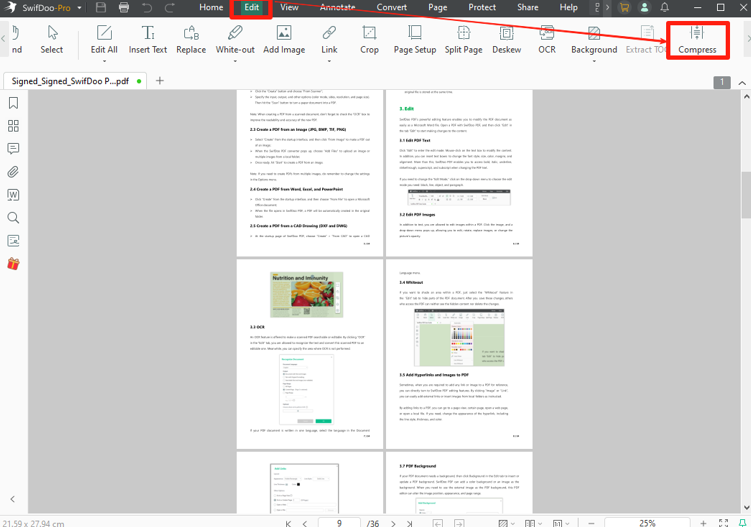Select the Signed_Signed_SwifDoo PDF document tab
The width and height of the screenshot is (751, 527).
click(x=69, y=81)
